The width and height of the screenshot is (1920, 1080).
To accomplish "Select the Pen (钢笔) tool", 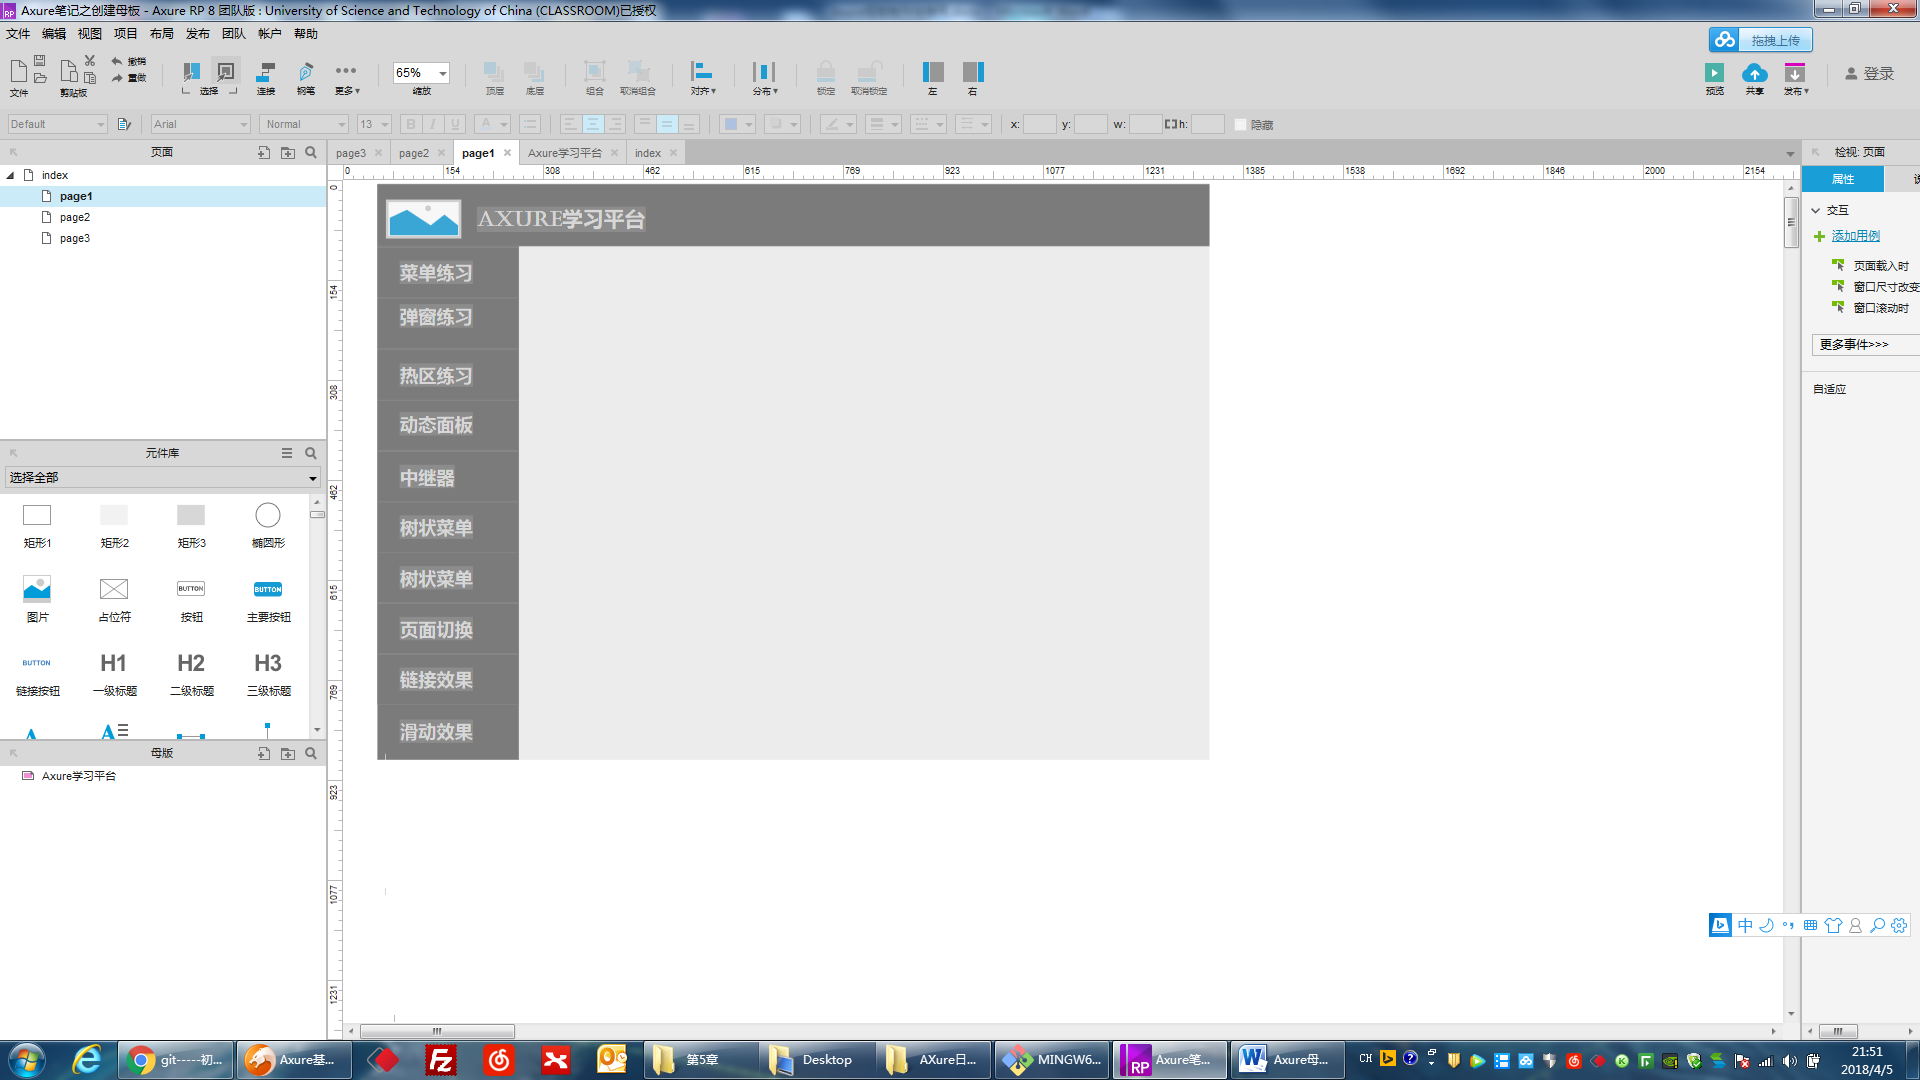I will pos(306,72).
